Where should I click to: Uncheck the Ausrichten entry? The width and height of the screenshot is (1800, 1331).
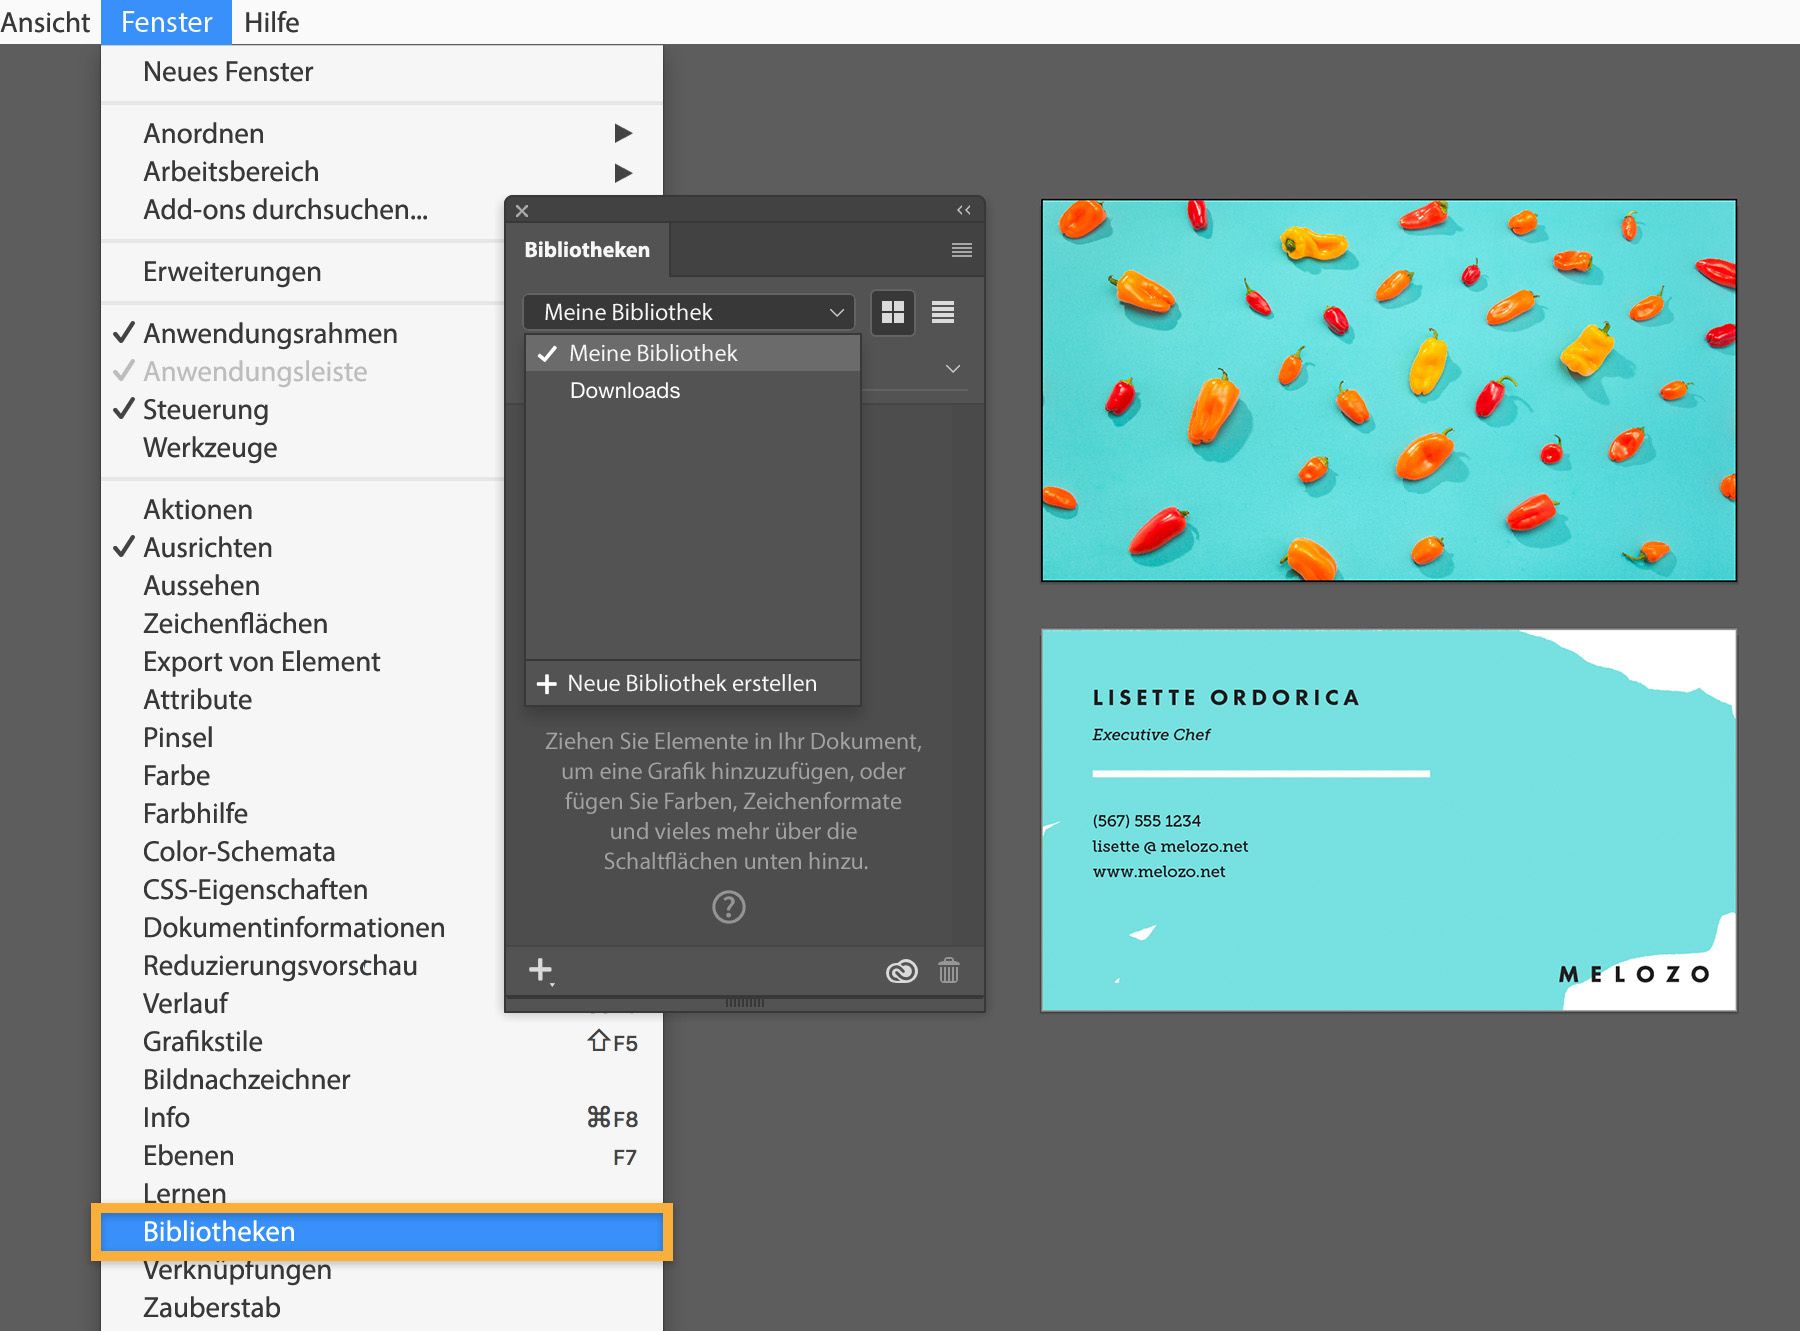tap(208, 547)
